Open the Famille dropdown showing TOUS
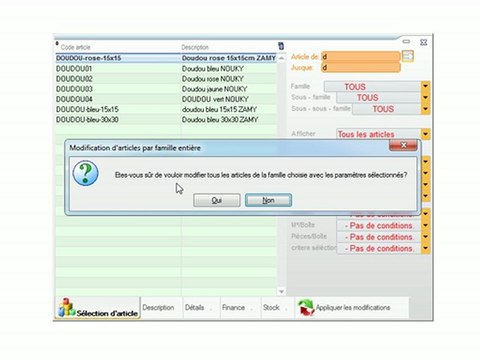This screenshot has height=360, width=480. click(x=425, y=87)
